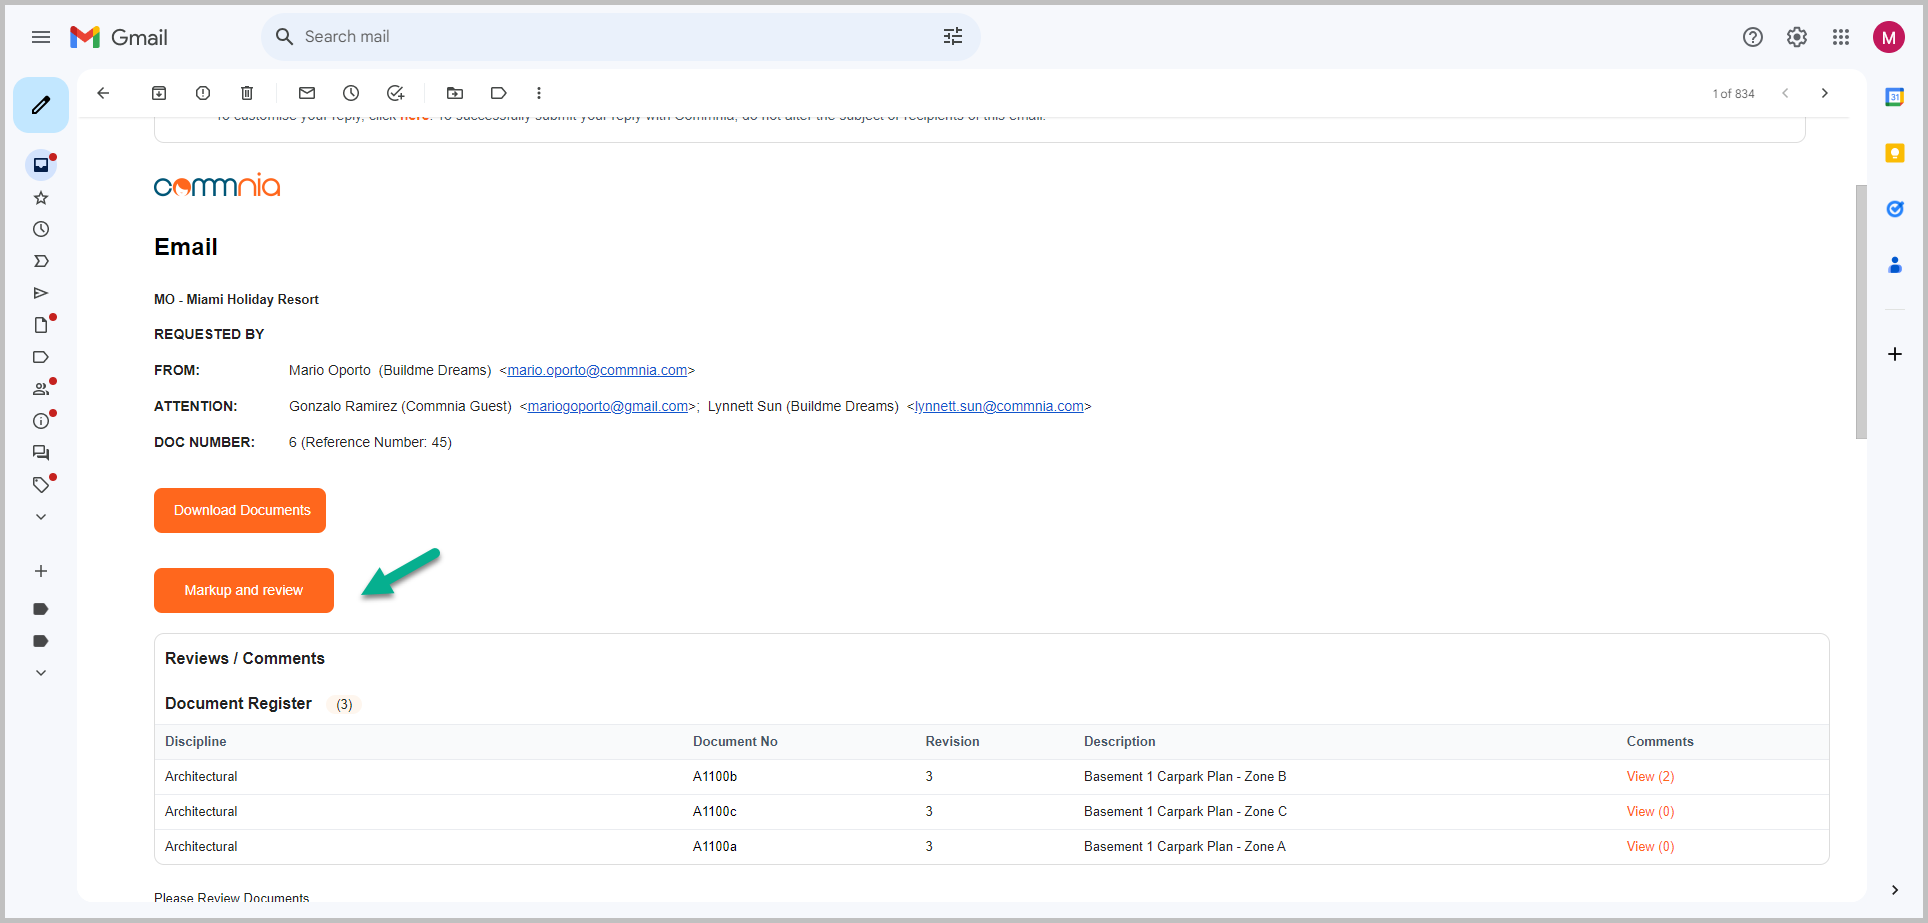This screenshot has width=1928, height=923.
Task: Go back to the inbox with back arrow
Action: click(x=103, y=93)
